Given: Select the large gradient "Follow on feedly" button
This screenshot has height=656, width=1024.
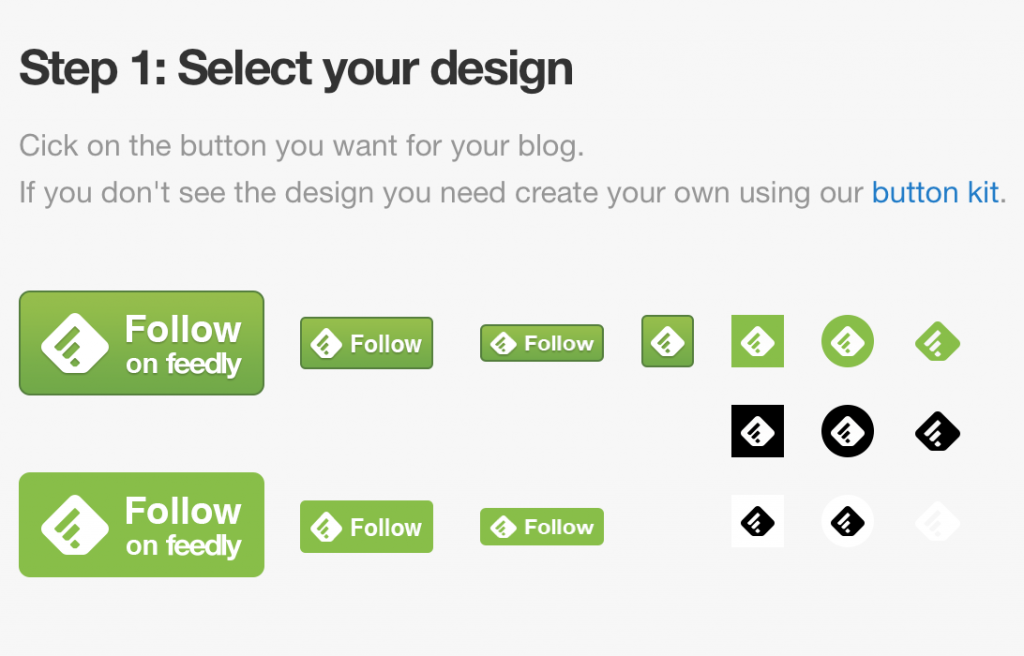Looking at the screenshot, I should click(x=141, y=343).
